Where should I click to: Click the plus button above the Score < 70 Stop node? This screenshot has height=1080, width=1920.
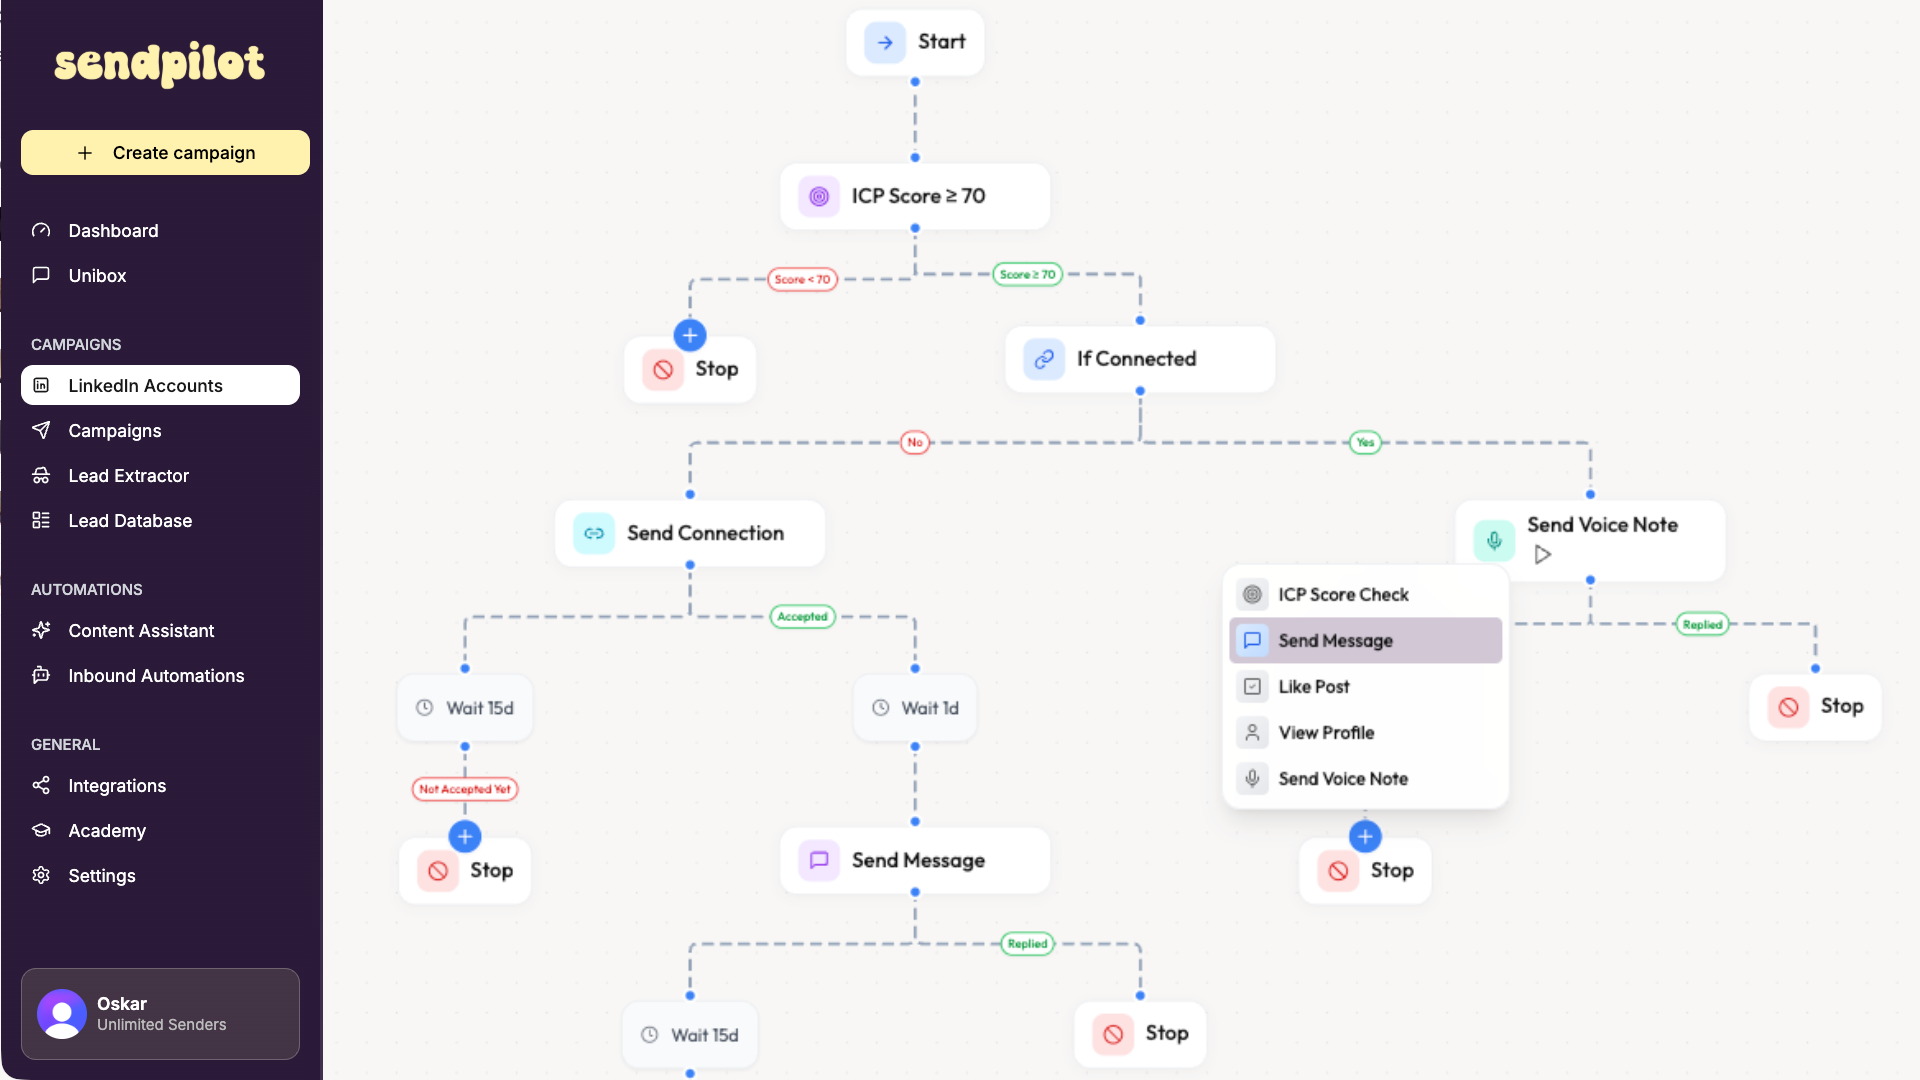(x=690, y=335)
